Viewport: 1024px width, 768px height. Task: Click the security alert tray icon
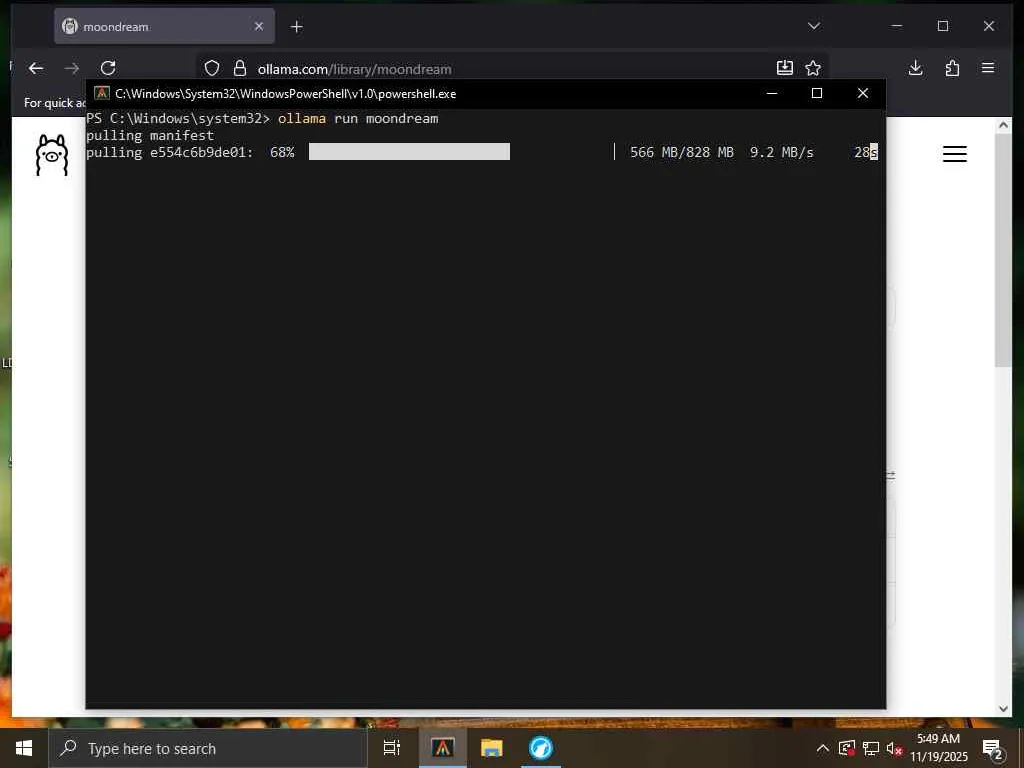(x=847, y=748)
